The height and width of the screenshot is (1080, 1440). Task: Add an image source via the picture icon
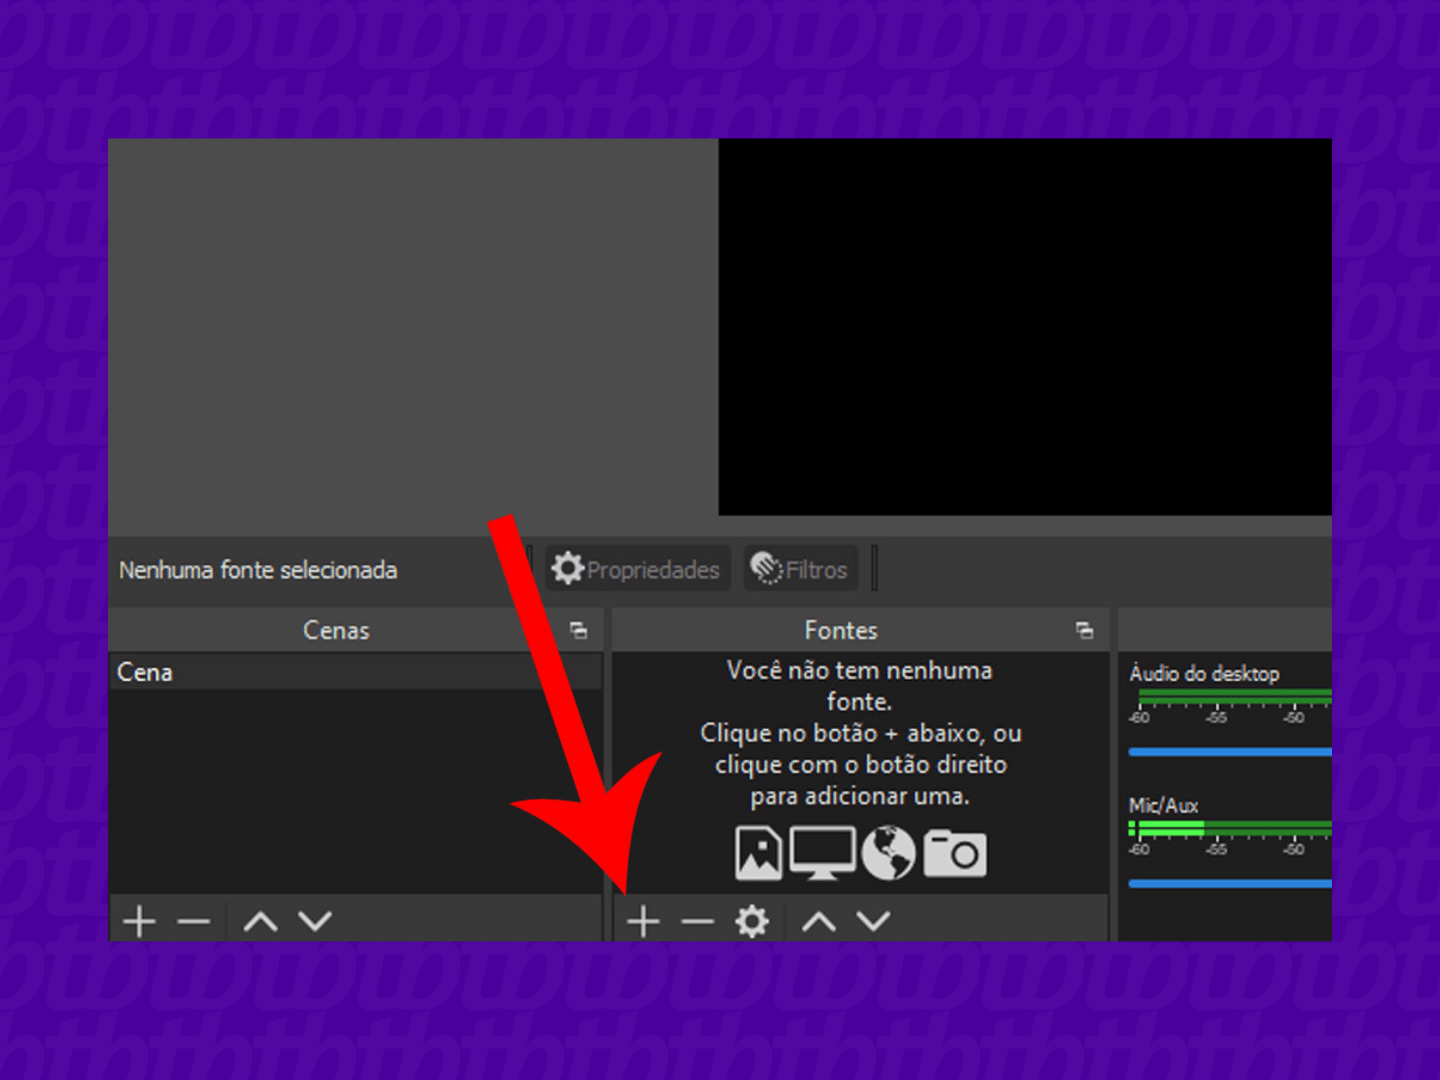[757, 852]
